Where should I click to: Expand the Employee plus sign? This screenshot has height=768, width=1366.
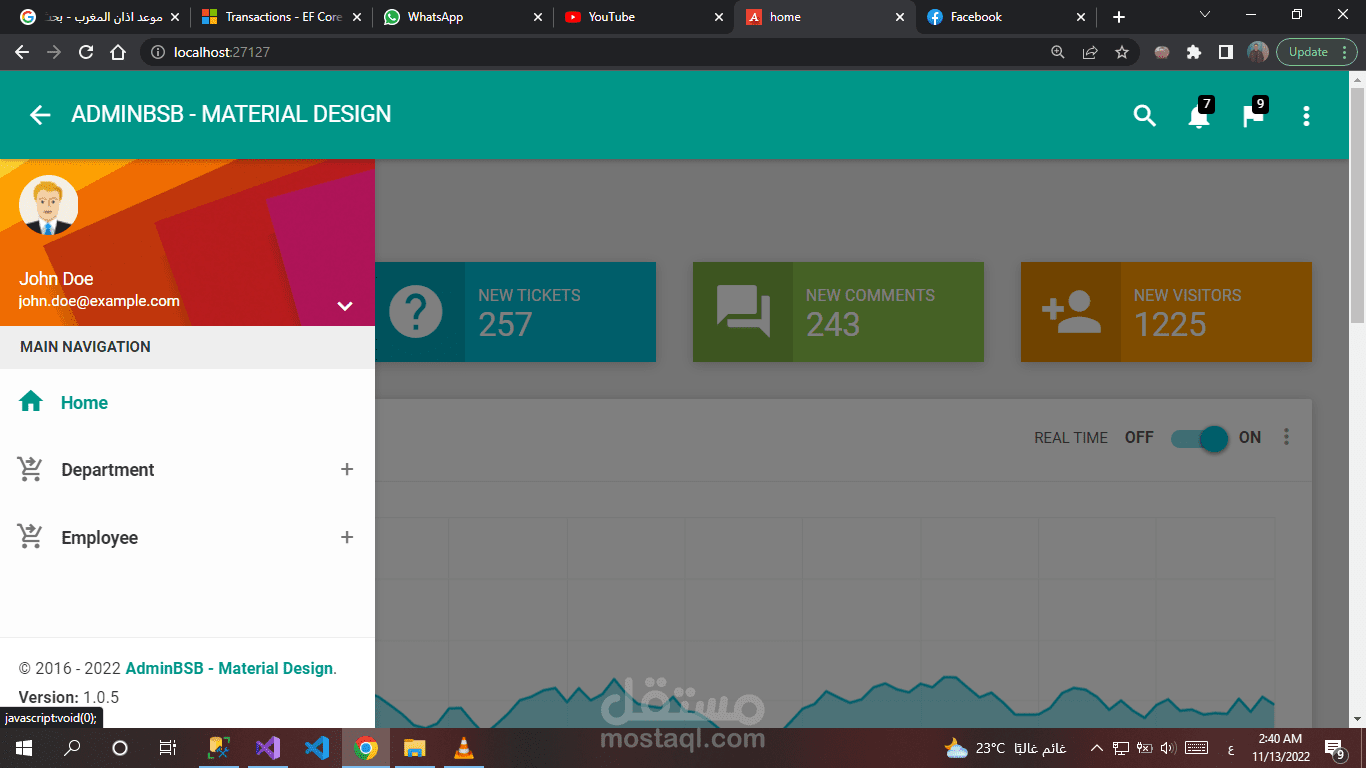click(x=347, y=537)
